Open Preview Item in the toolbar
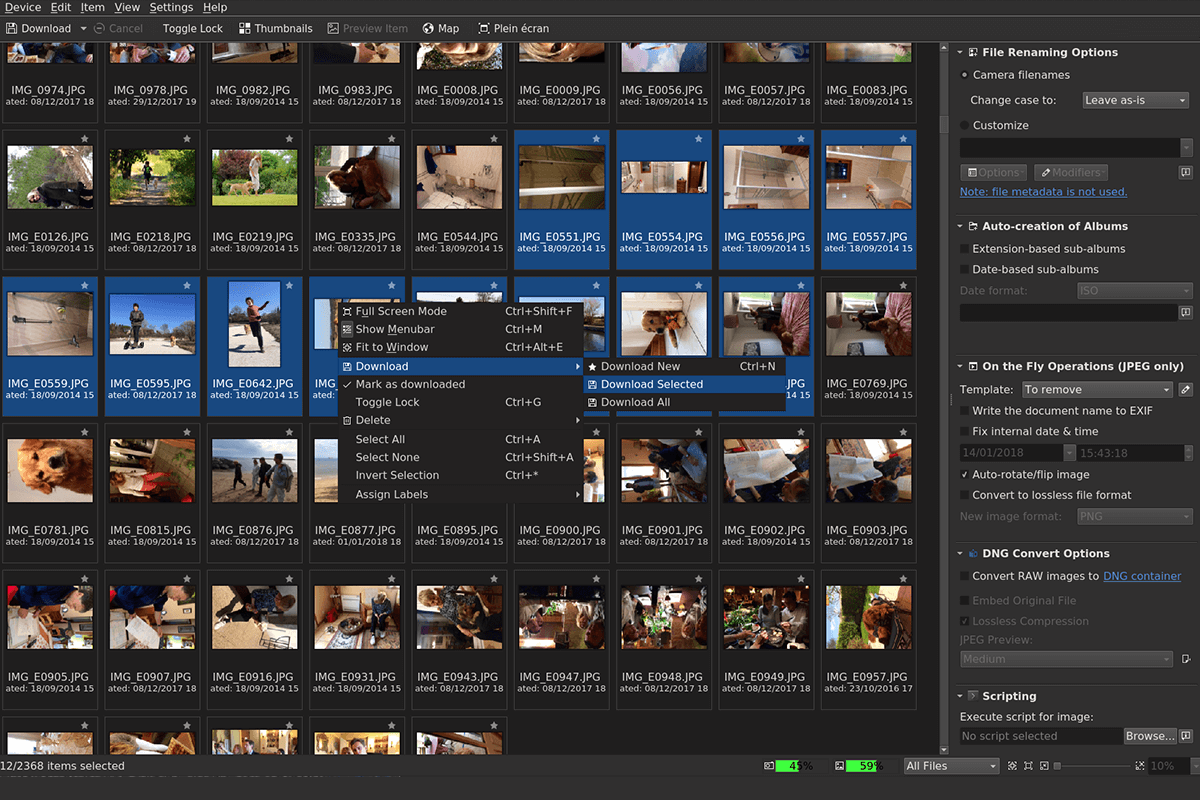This screenshot has width=1200, height=800. [x=367, y=28]
